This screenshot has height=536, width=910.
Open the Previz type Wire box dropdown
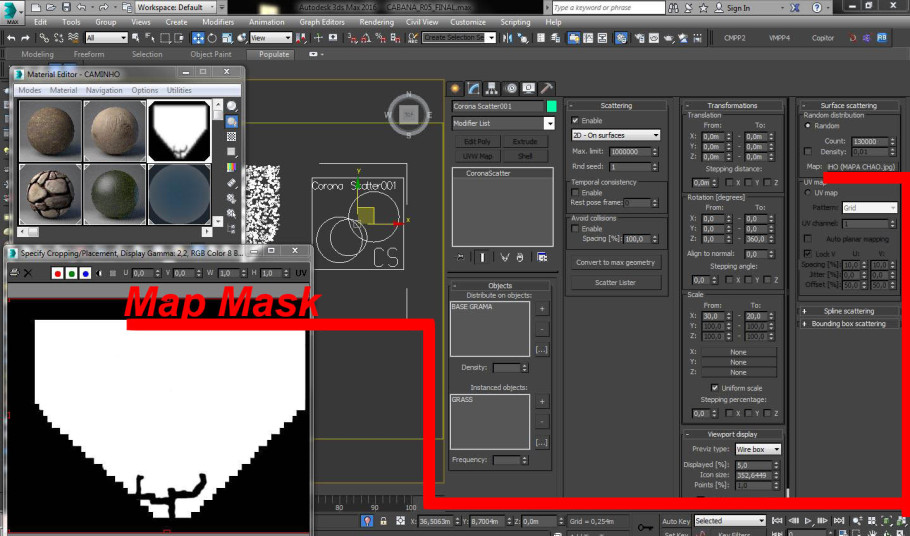tap(758, 450)
